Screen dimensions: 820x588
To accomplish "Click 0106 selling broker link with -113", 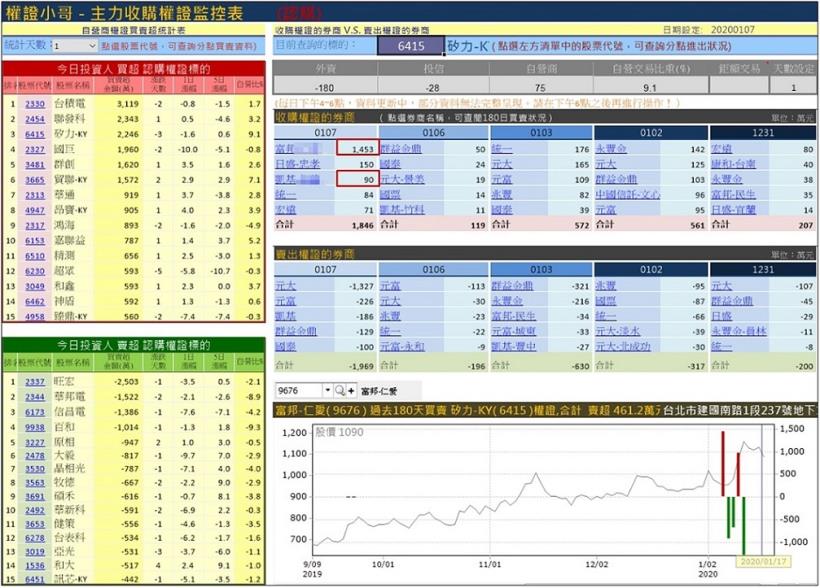I will pos(390,286).
